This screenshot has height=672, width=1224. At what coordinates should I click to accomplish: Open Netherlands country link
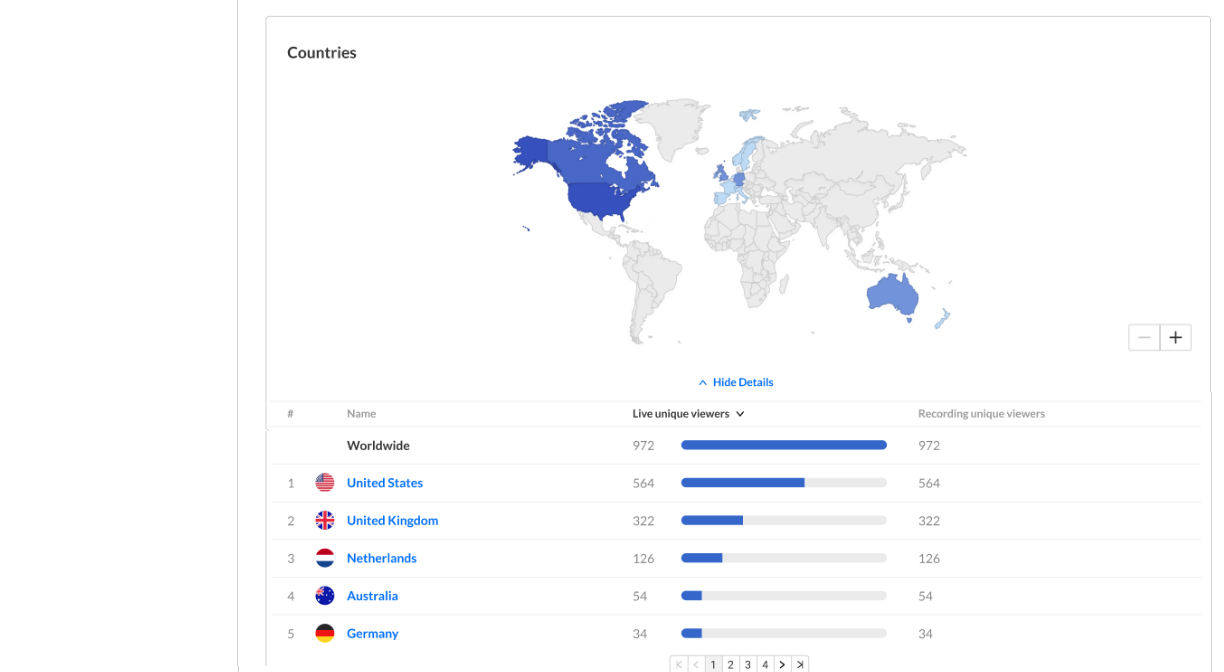[x=381, y=558]
